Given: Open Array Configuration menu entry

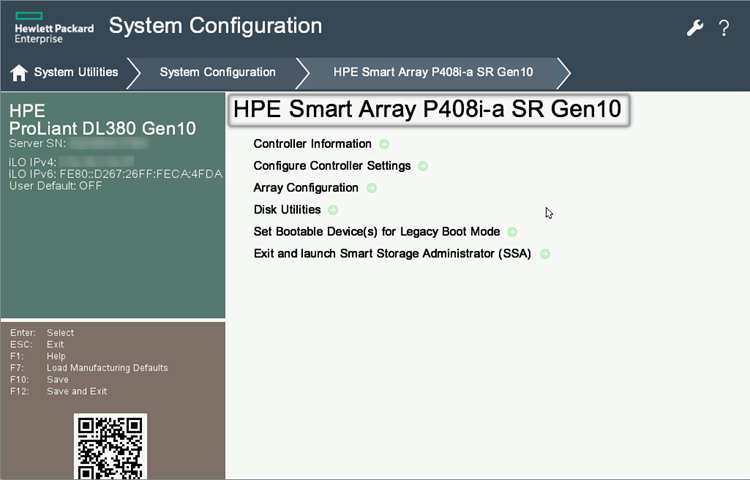Looking at the screenshot, I should pos(306,188).
